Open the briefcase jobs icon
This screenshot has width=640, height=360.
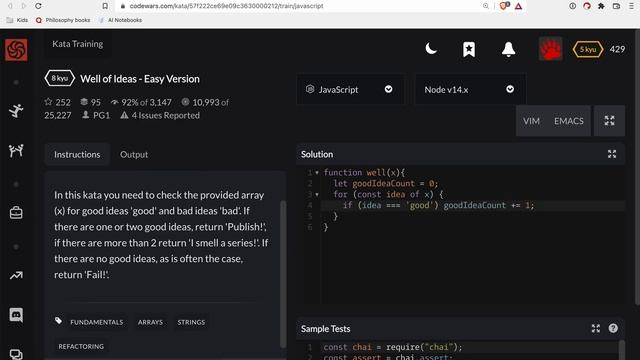pyautogui.click(x=16, y=213)
